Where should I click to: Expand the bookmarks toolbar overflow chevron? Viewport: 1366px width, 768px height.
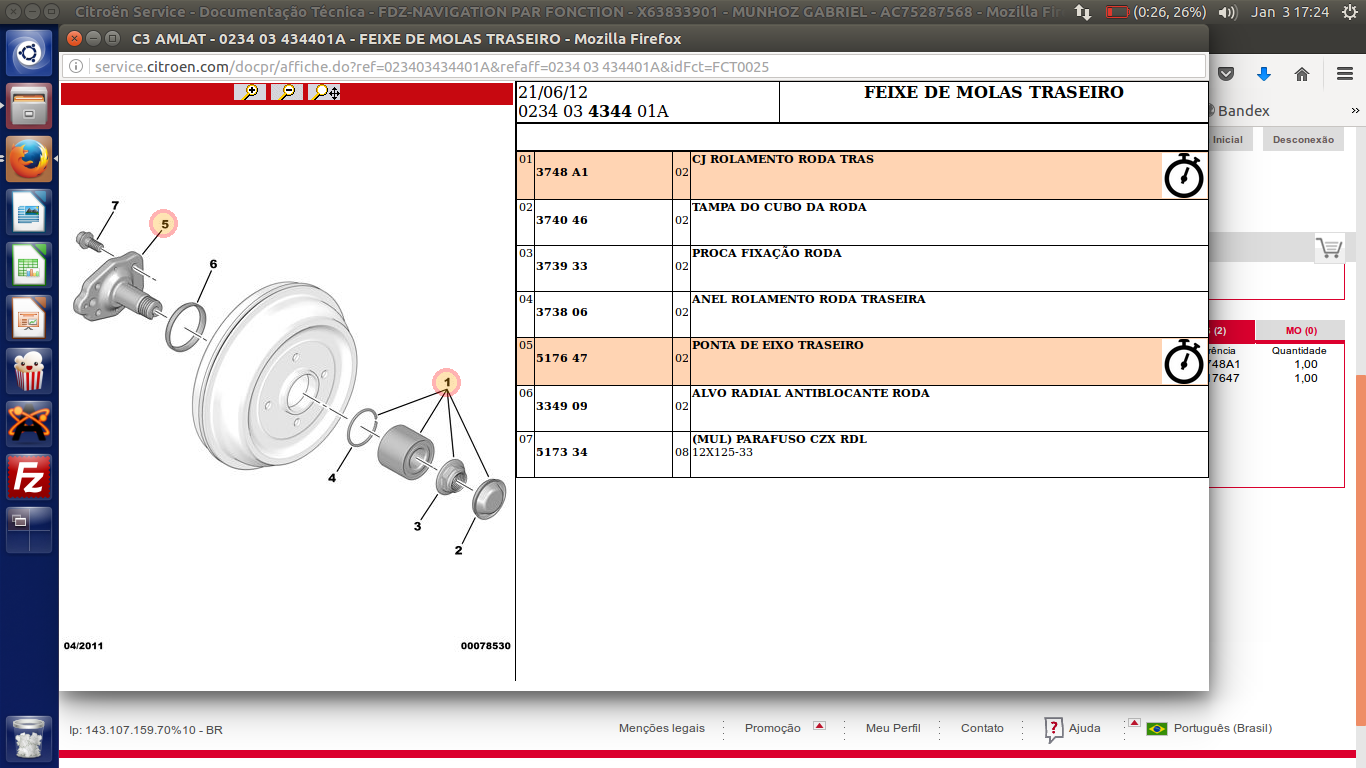click(x=1357, y=111)
